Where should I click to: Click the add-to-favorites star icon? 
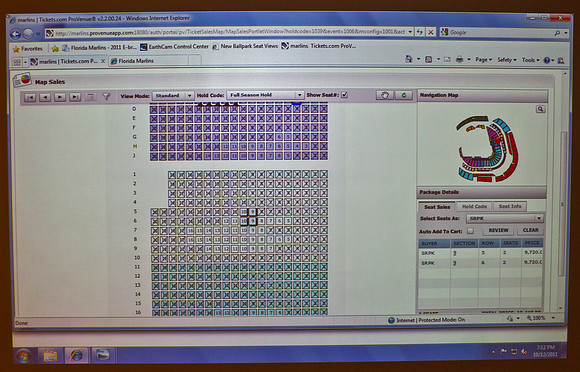pyautogui.click(x=55, y=48)
